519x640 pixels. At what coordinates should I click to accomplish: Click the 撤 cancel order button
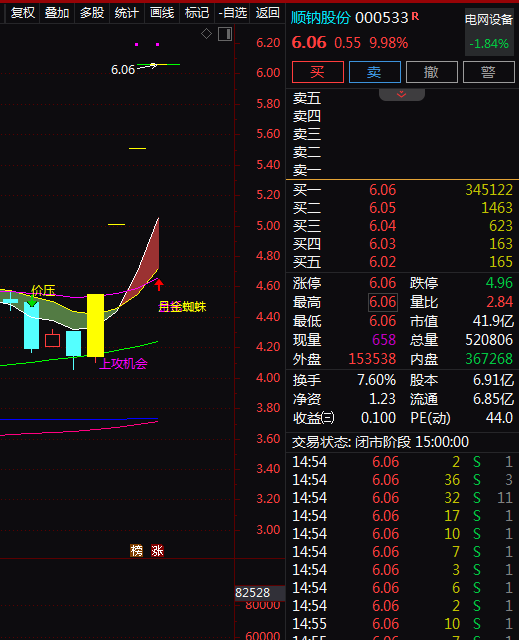[x=432, y=72]
